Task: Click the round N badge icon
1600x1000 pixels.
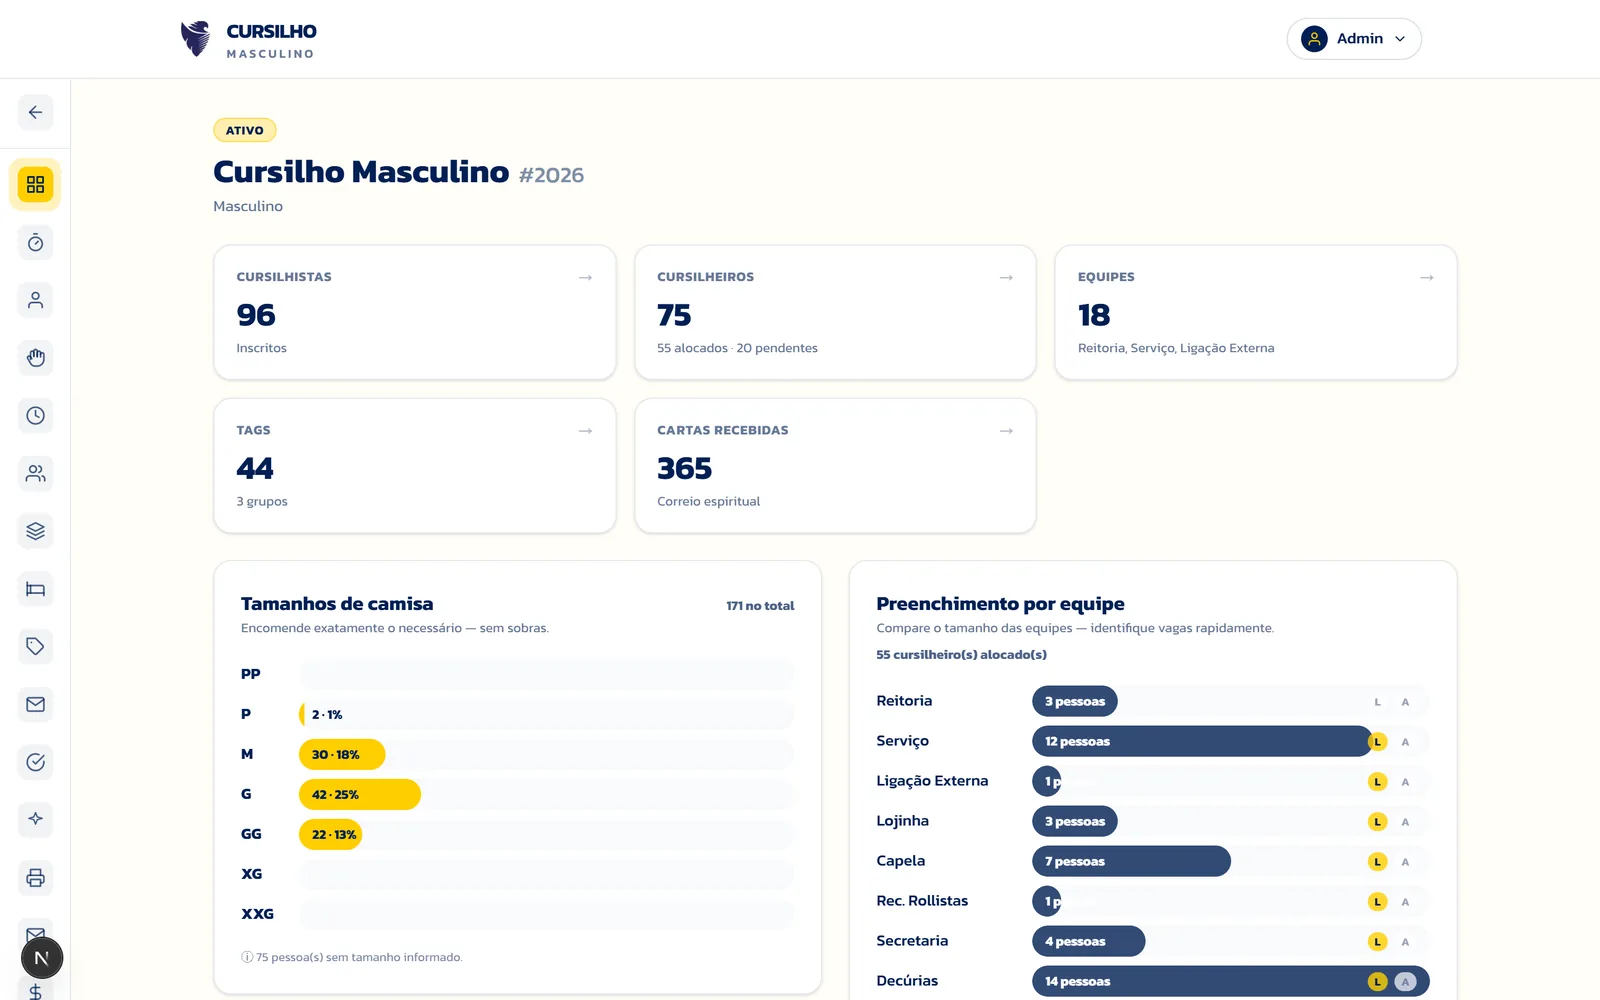Action: 42,958
